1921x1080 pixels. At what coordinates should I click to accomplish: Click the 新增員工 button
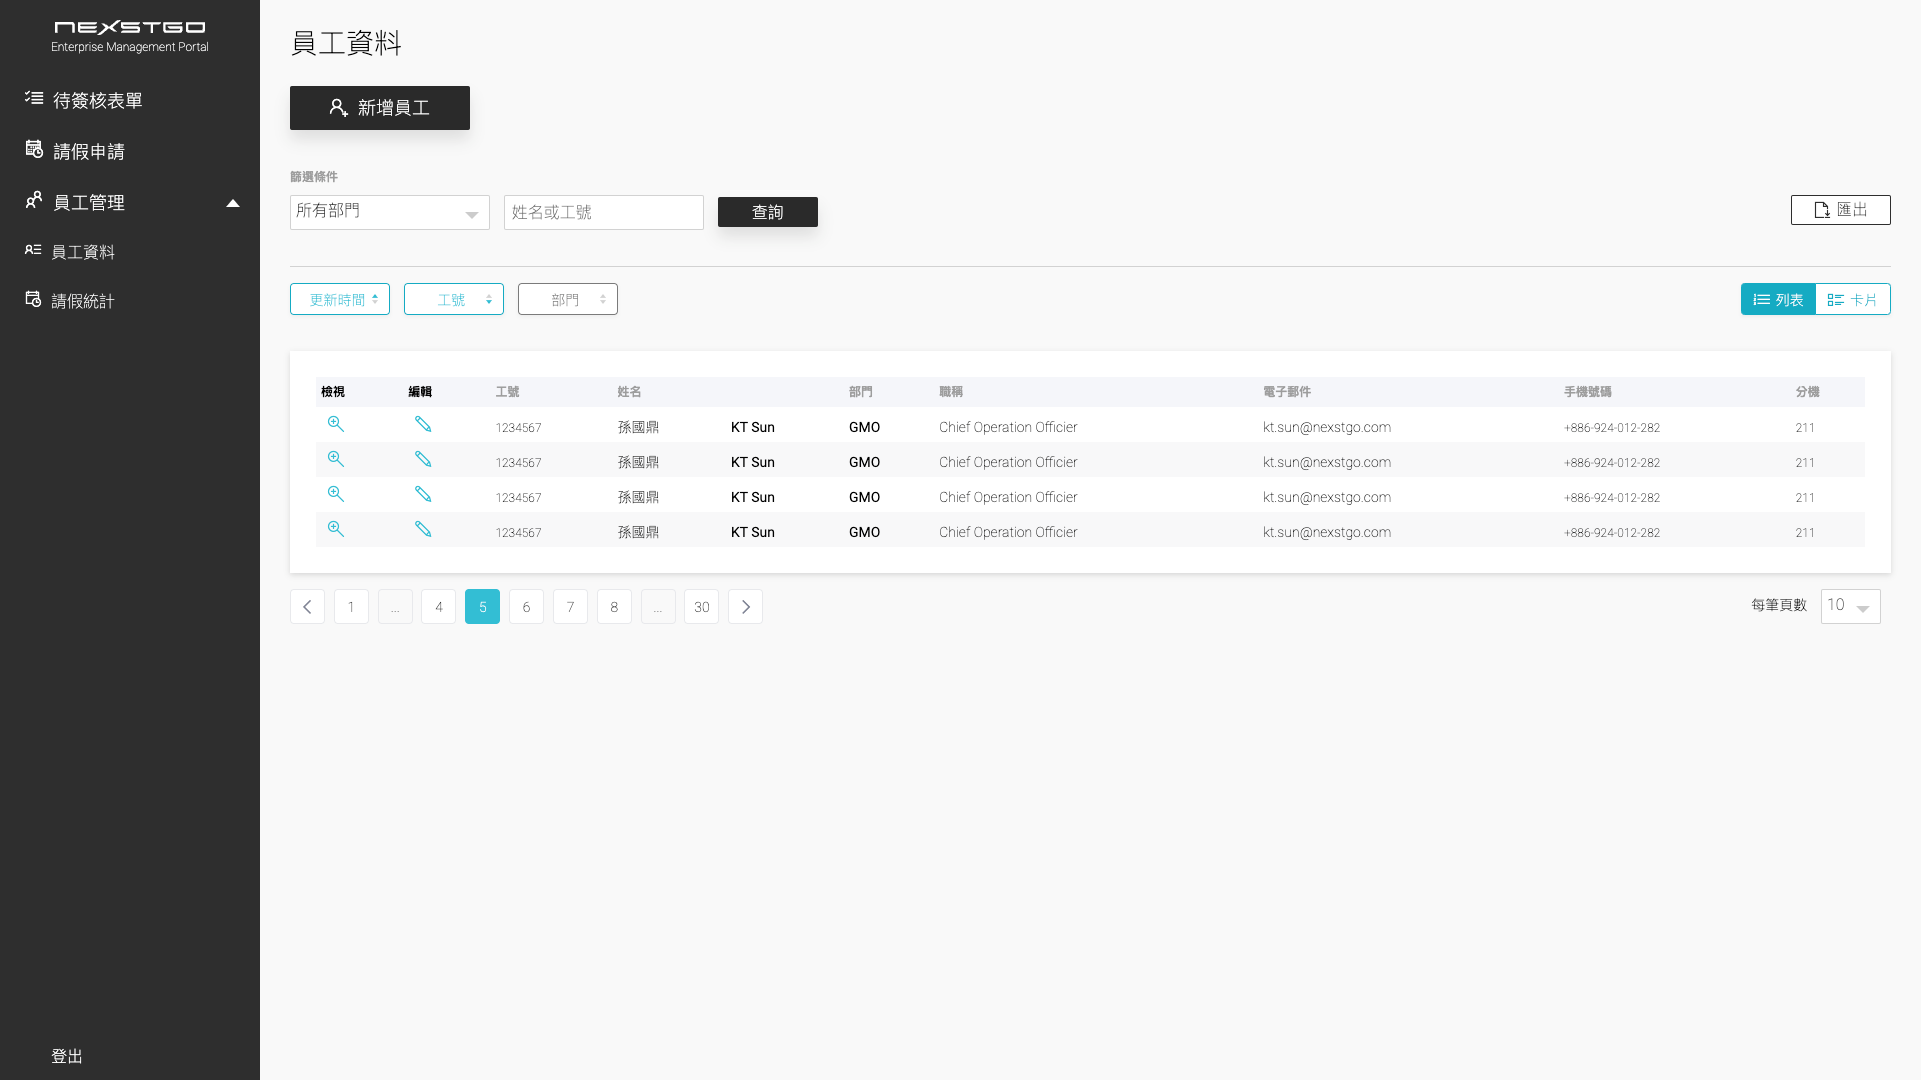click(x=380, y=108)
